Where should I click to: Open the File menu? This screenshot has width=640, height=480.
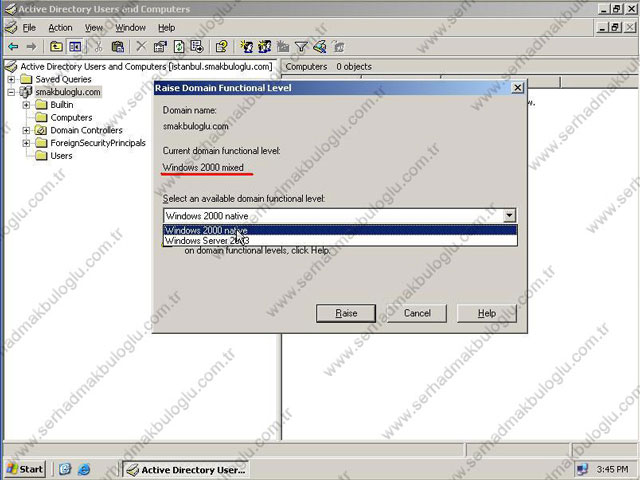click(x=29, y=28)
